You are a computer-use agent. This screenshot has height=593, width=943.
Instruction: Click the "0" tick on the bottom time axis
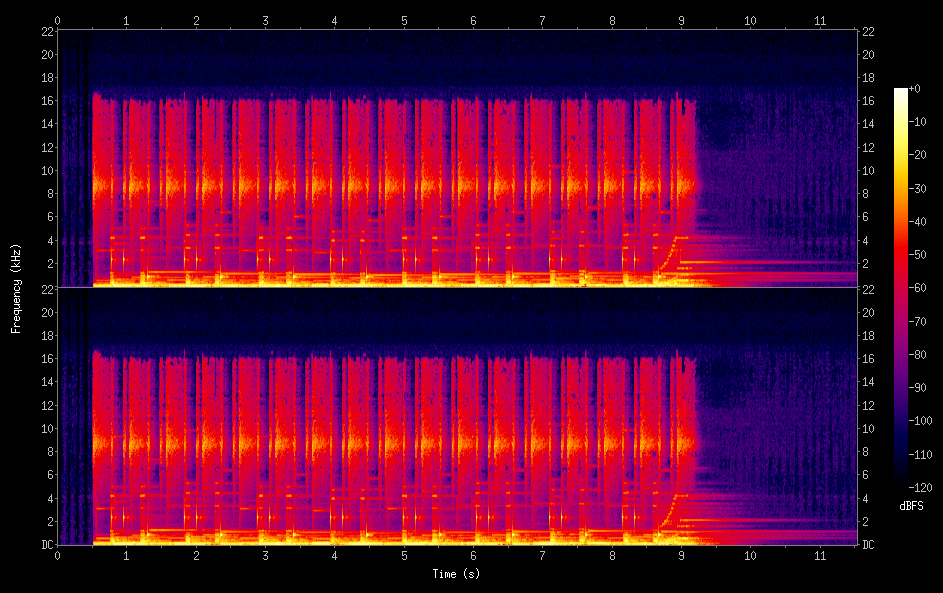(57, 555)
